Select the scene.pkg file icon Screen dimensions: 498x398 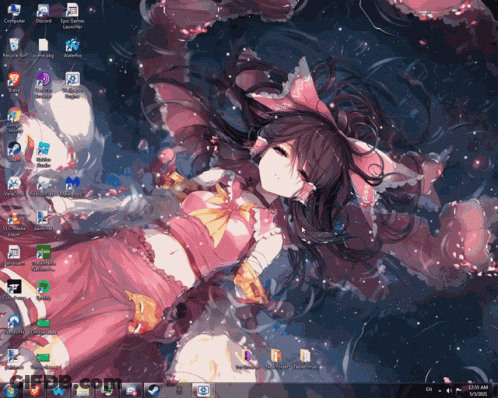[x=43, y=48]
